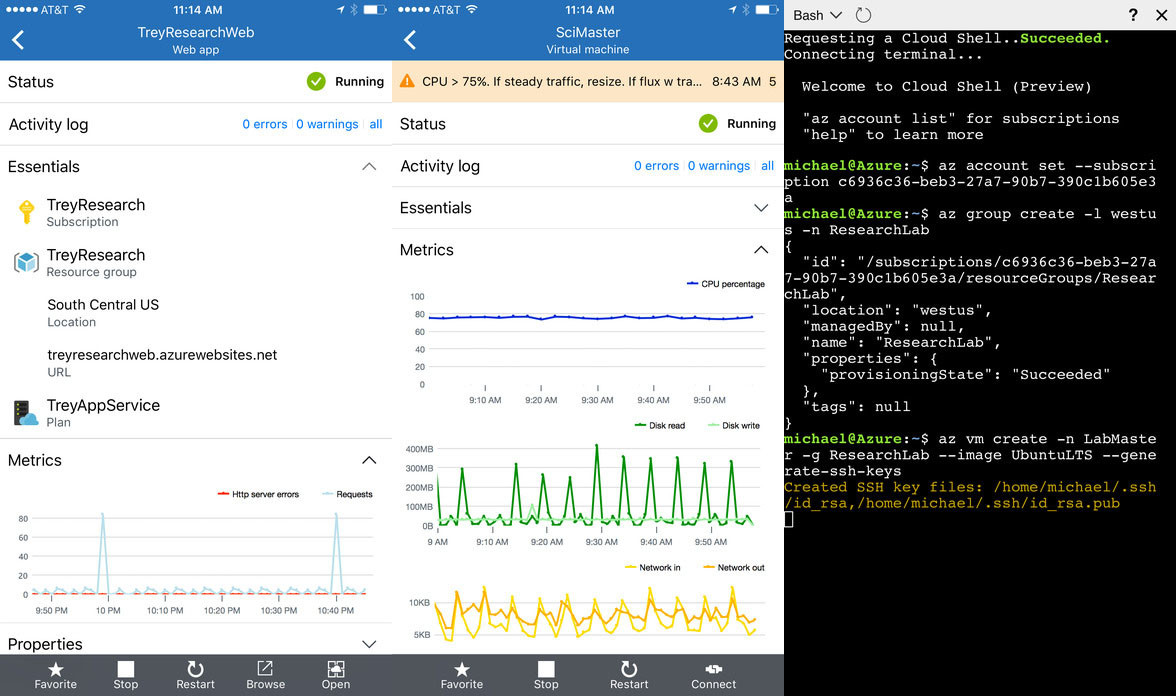Stop the TreyResearchWeb web app
Screen dimensions: 1176x696
coord(125,675)
